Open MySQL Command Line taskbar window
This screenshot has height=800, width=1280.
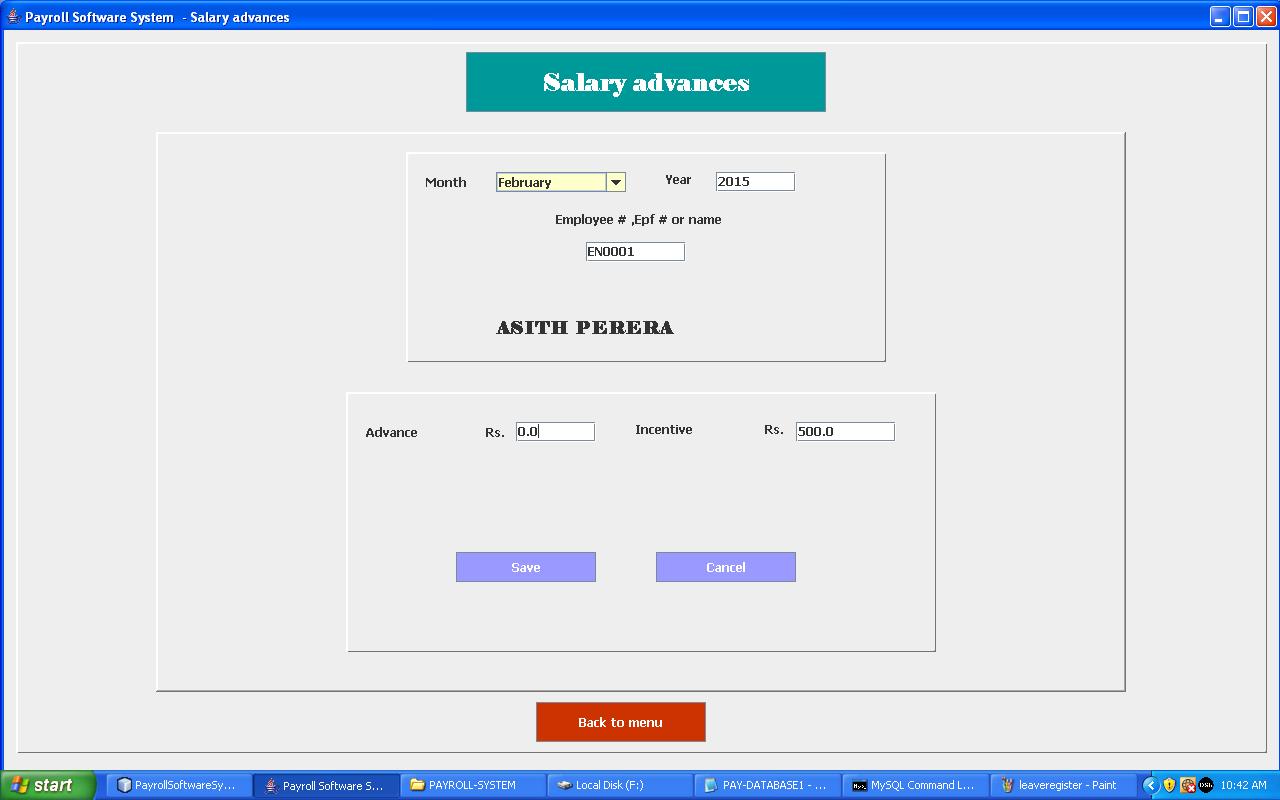point(914,785)
